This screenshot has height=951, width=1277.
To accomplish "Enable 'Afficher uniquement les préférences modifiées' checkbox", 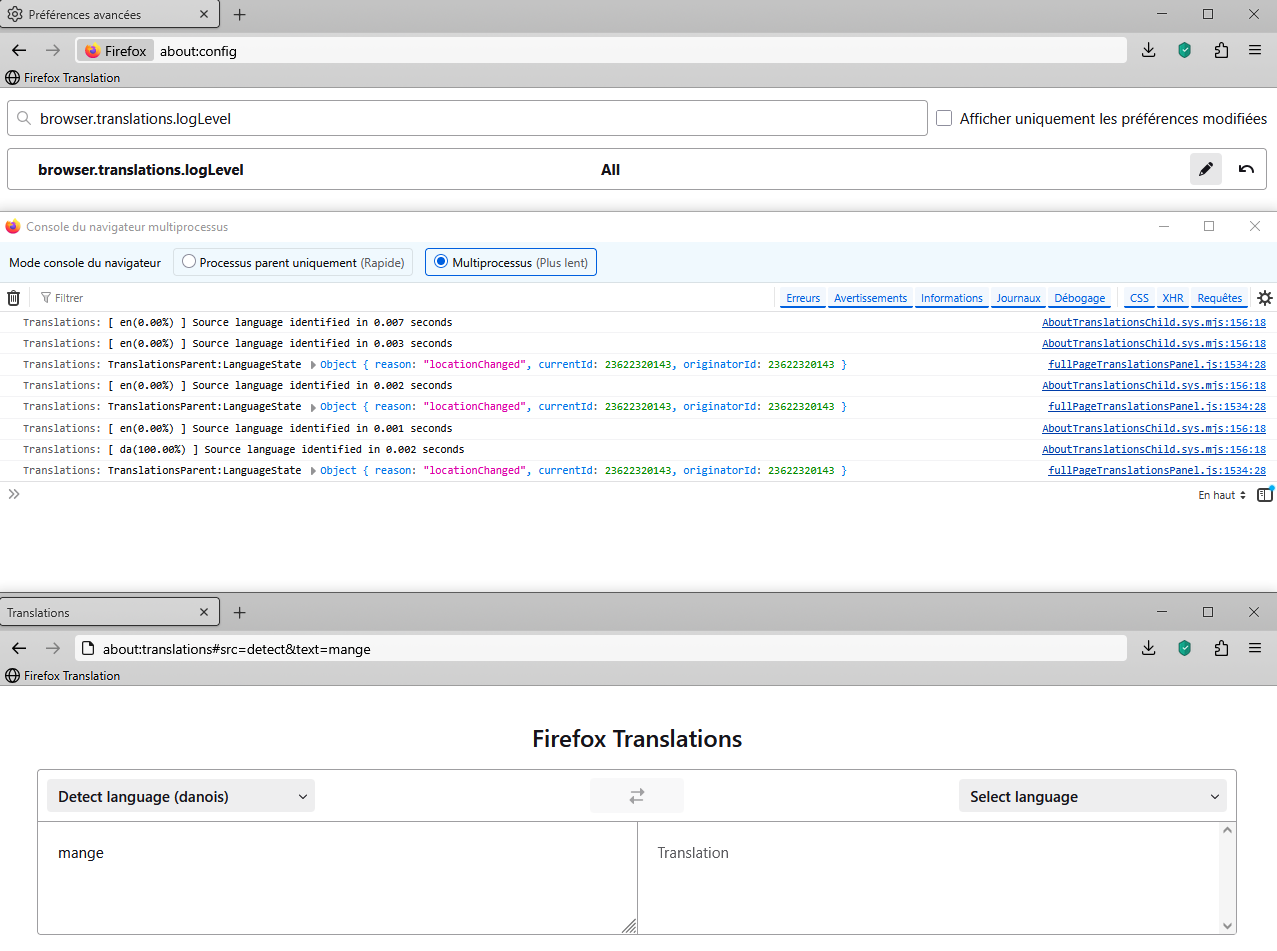I will [x=944, y=118].
